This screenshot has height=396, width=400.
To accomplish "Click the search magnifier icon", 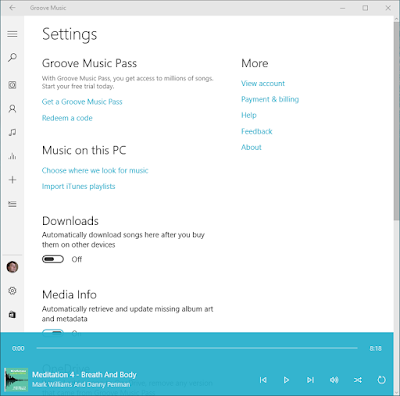I will tap(12, 57).
